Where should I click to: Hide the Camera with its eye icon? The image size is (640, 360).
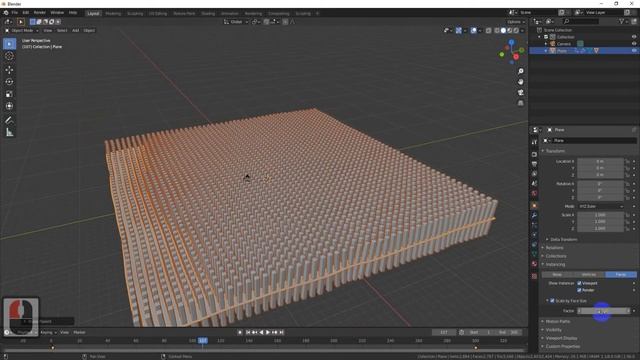click(634, 44)
